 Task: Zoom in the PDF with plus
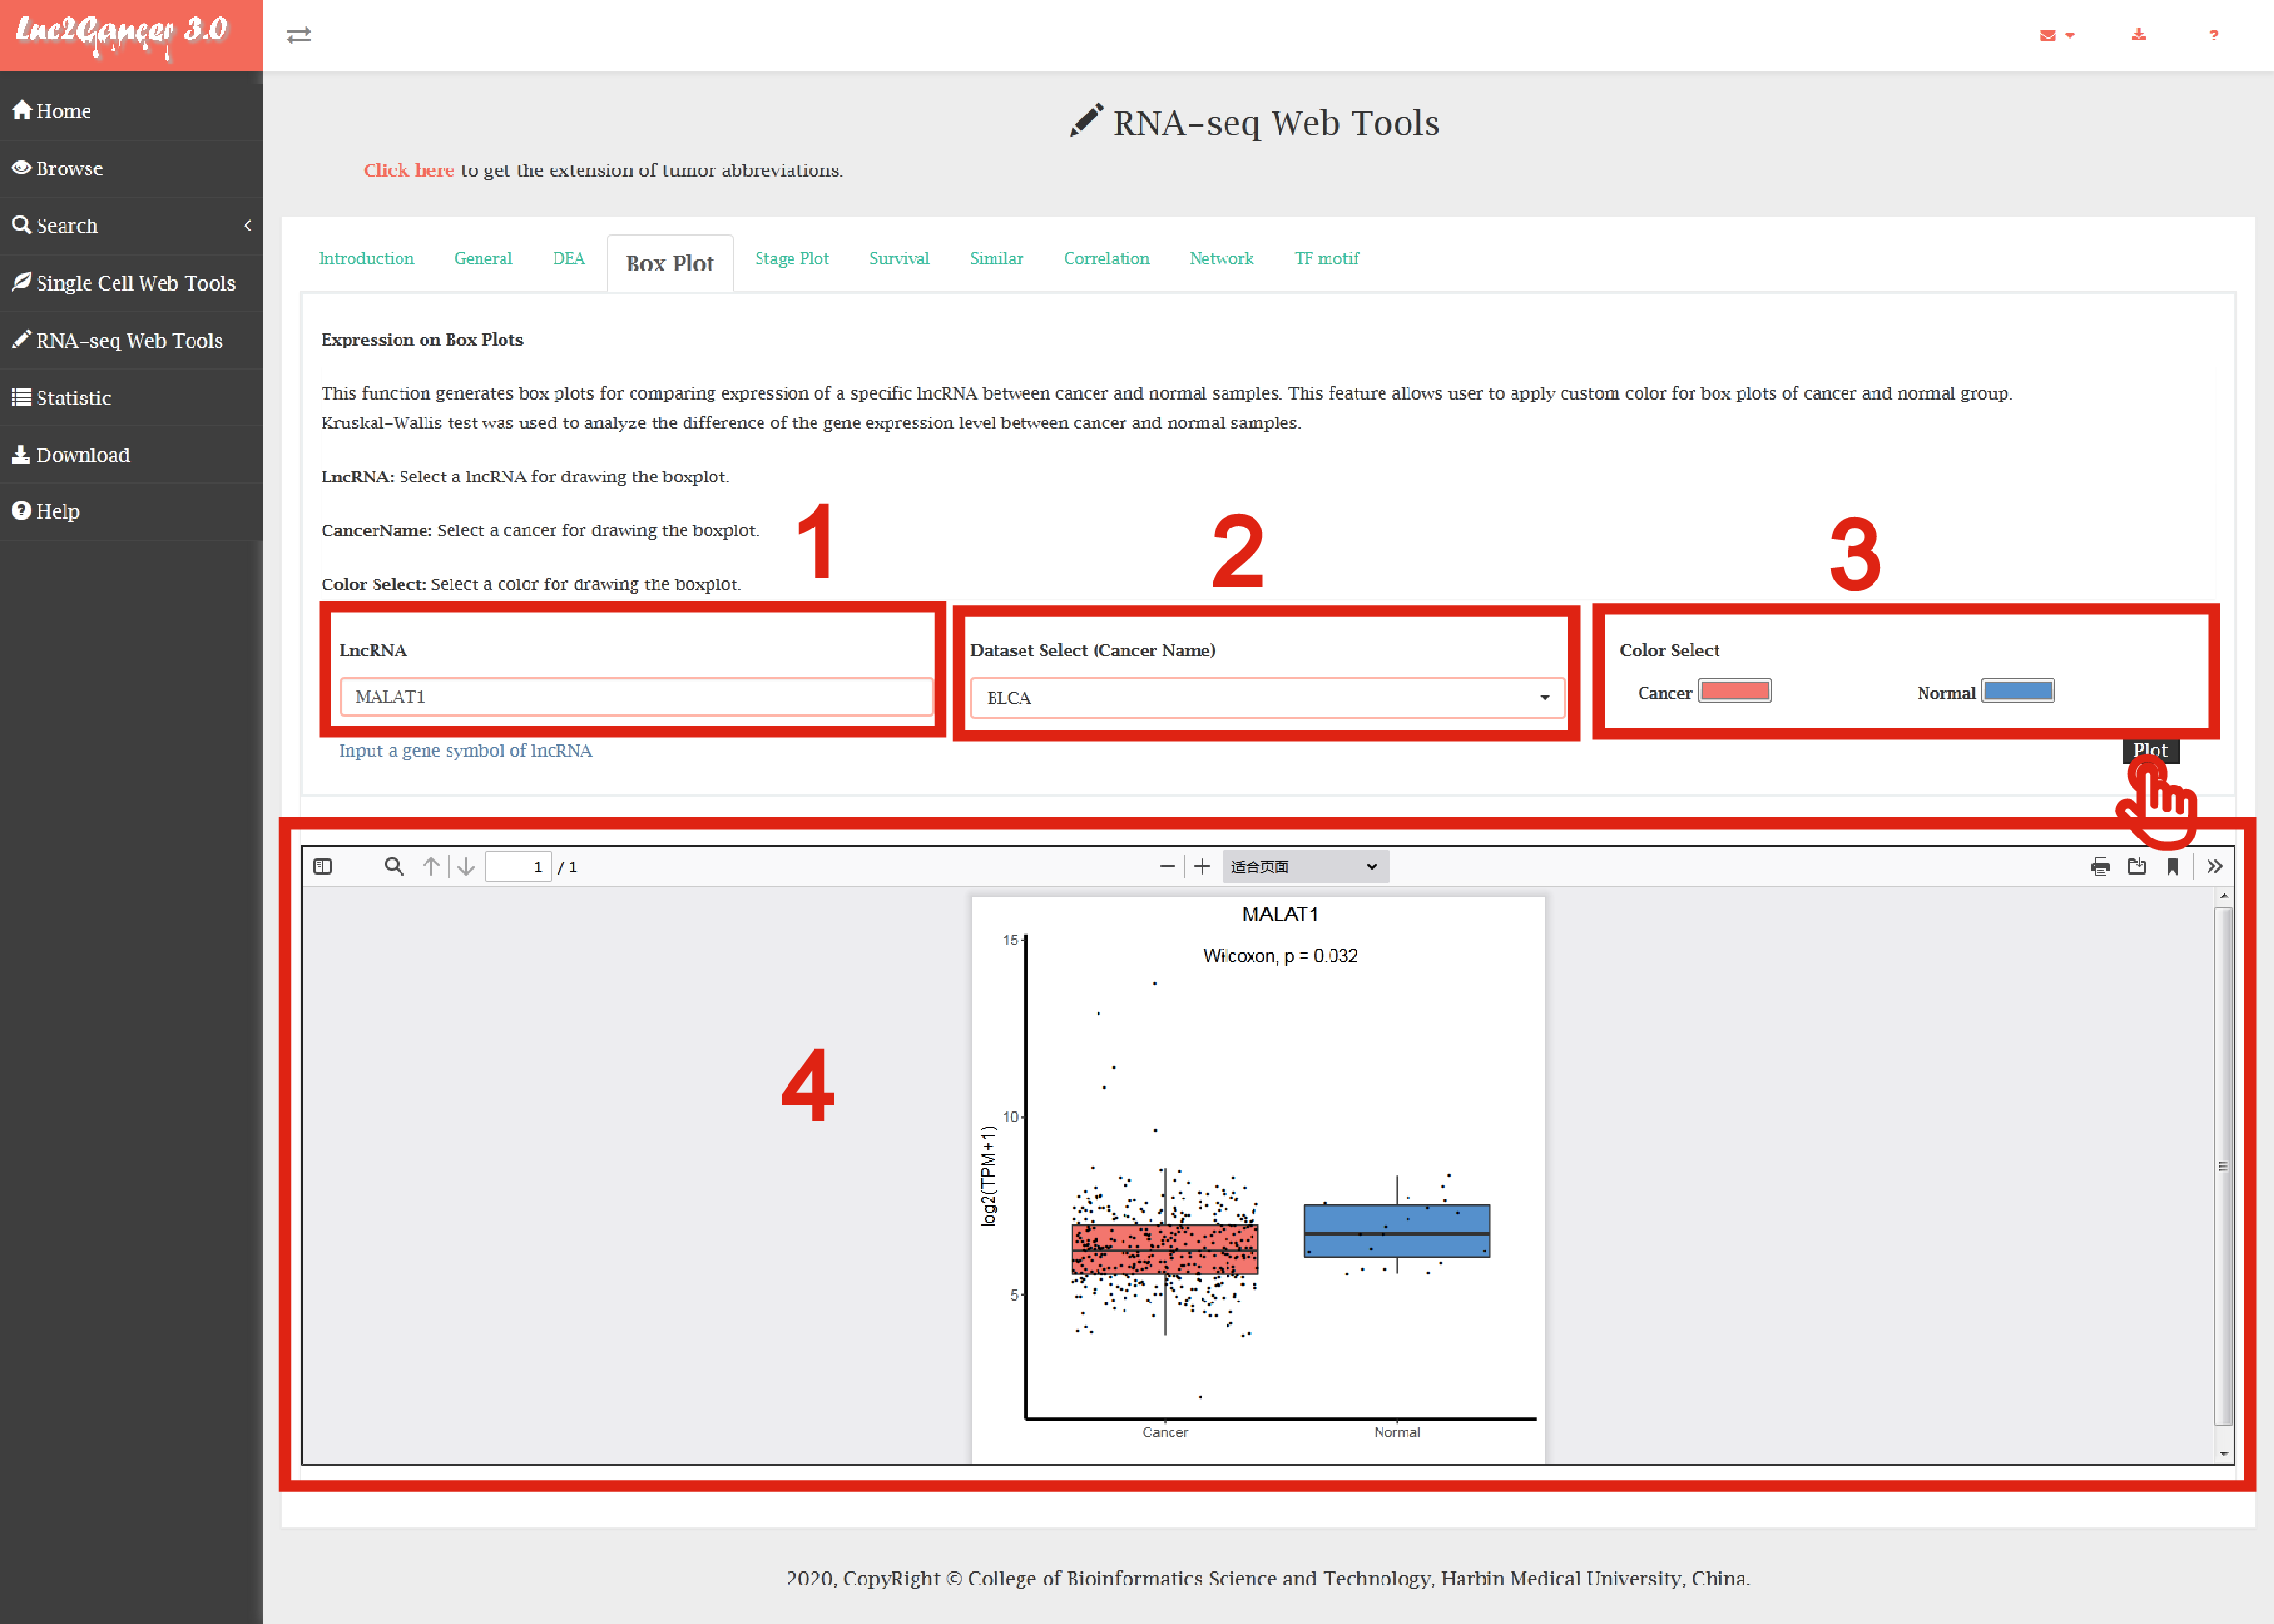(x=1202, y=866)
